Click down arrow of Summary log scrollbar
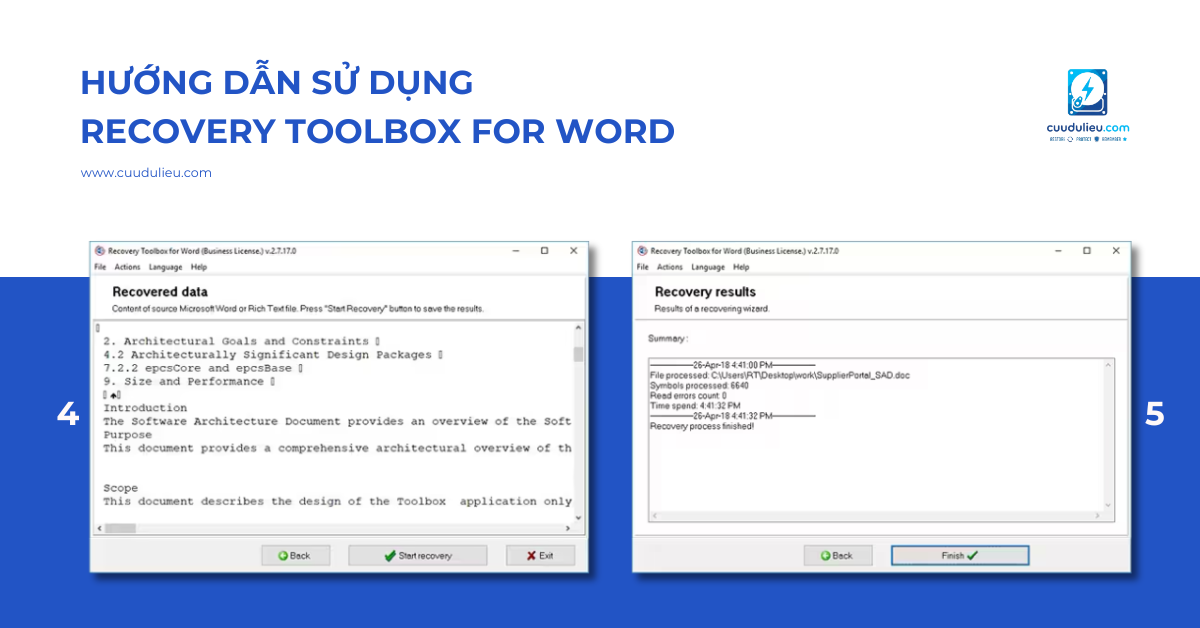 (x=1108, y=504)
